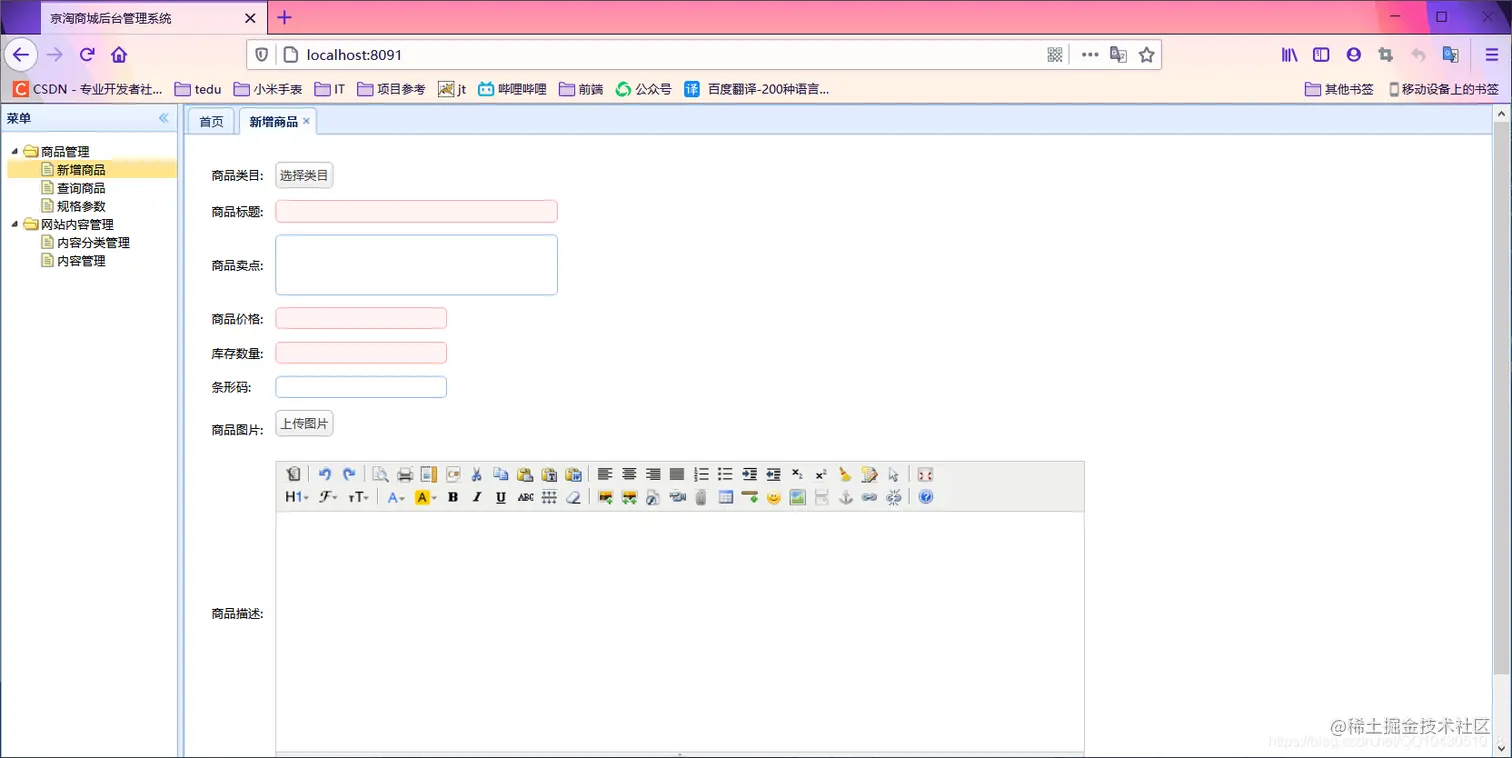Screen dimensions: 1512x758
Task: Switch to the 首页 tab
Action: click(x=211, y=121)
